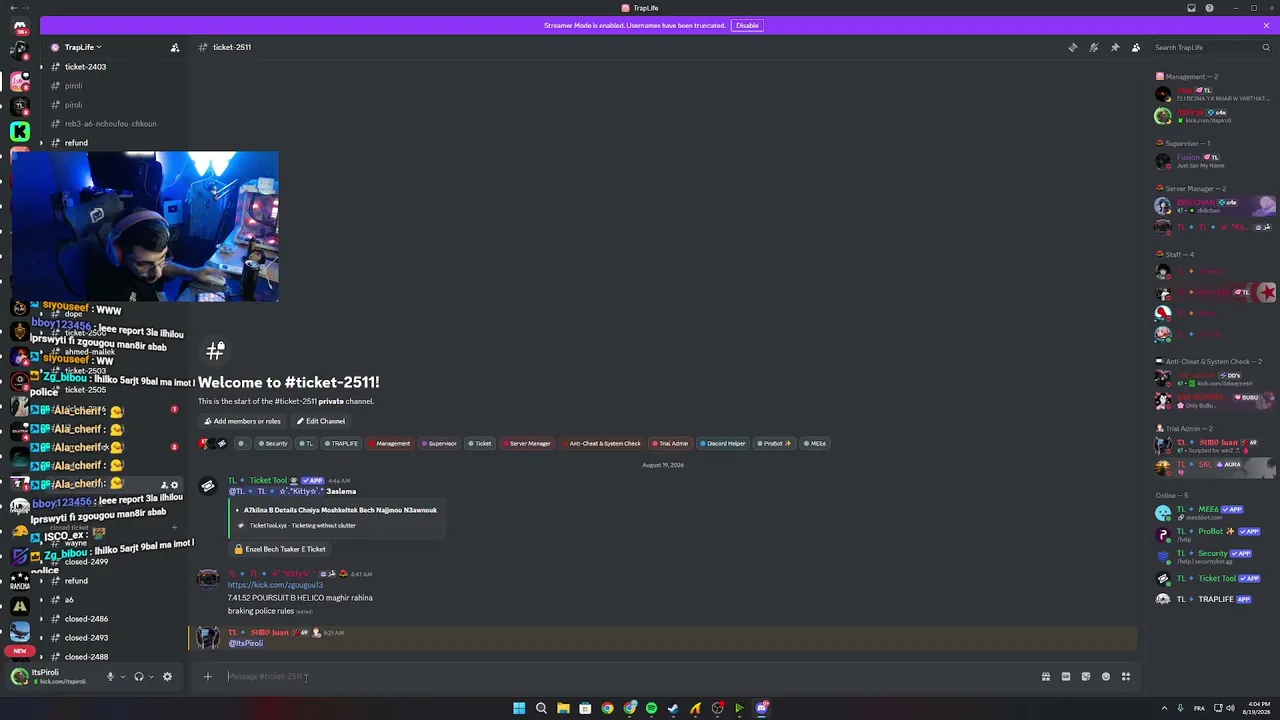Click the Anti-Cheat & System Check role tag
The image size is (1280, 720).
(602, 443)
